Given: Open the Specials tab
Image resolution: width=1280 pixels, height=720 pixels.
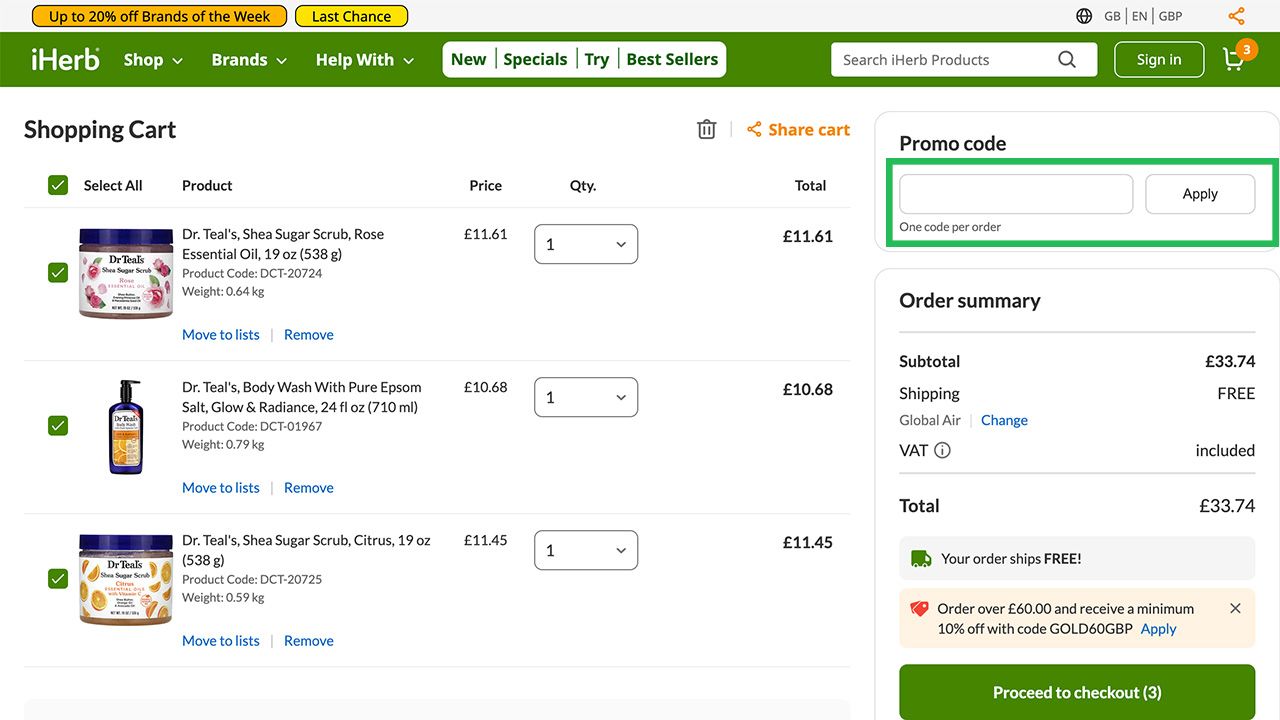Looking at the screenshot, I should [535, 60].
